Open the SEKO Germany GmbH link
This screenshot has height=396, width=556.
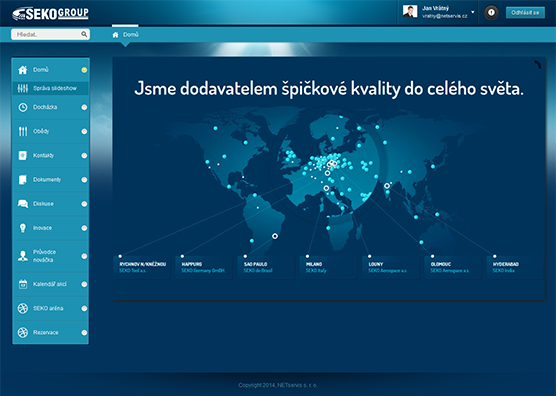(203, 270)
